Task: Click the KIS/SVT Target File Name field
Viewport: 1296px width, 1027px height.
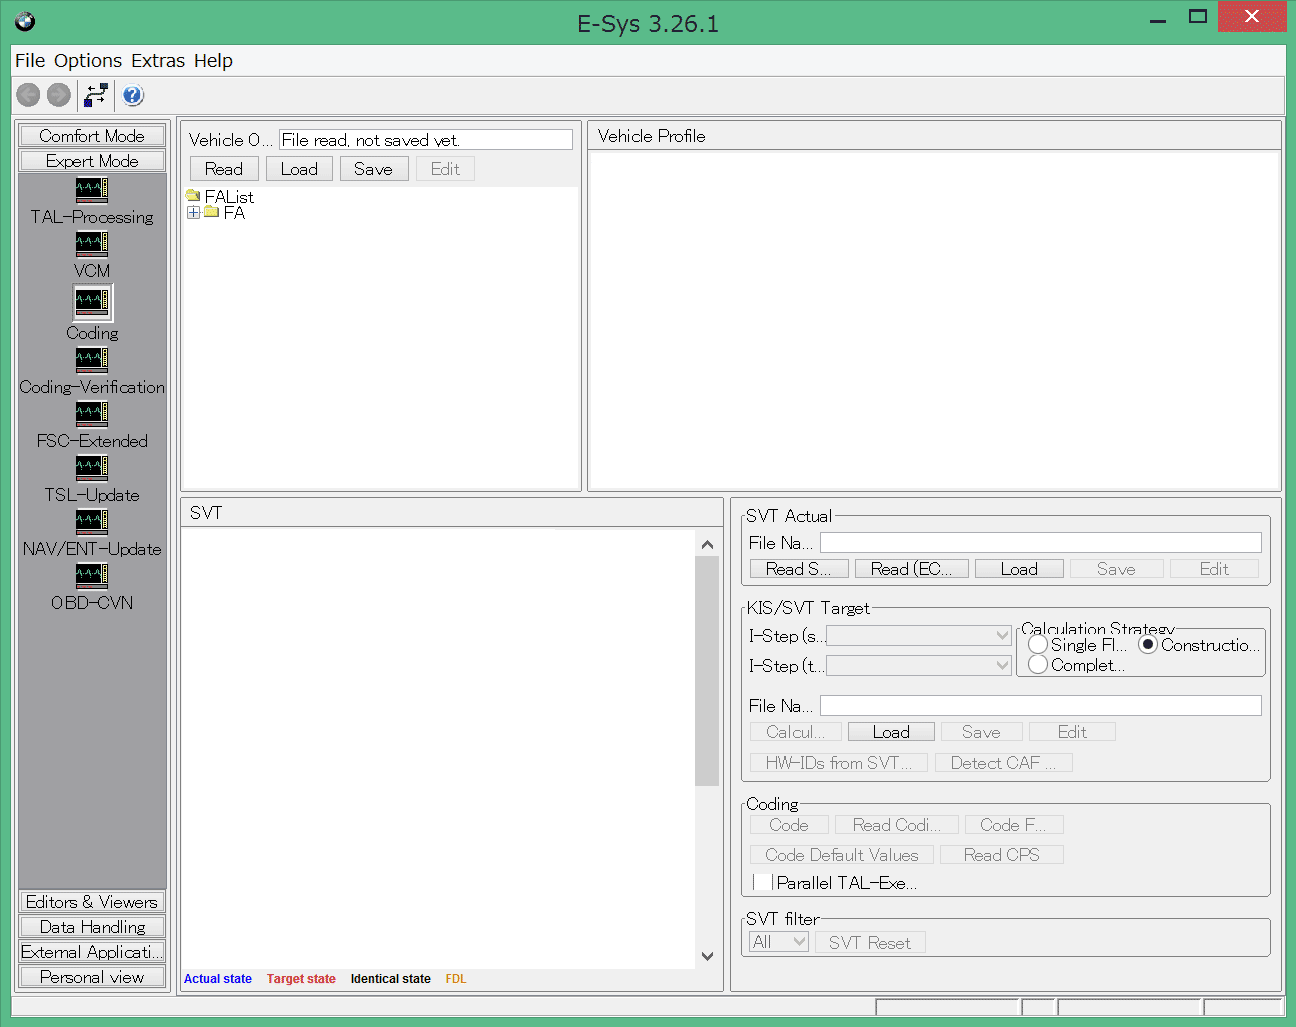Action: click(x=1041, y=705)
